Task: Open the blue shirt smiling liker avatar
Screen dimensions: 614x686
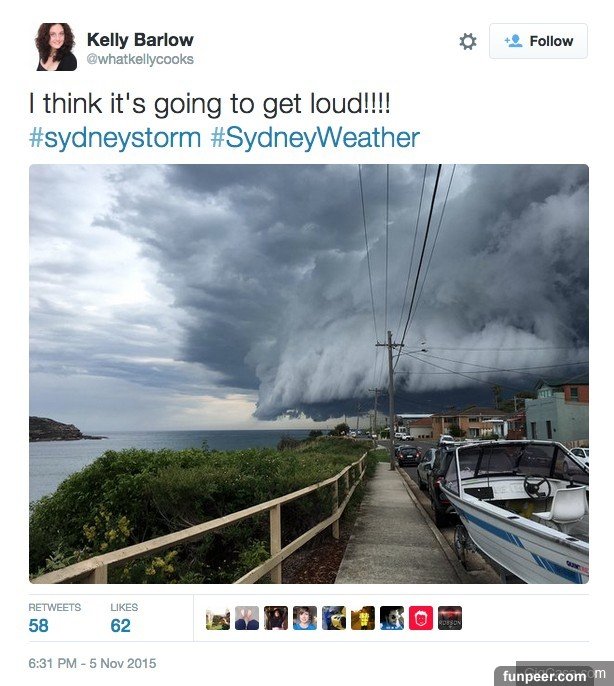Action: pyautogui.click(x=305, y=618)
